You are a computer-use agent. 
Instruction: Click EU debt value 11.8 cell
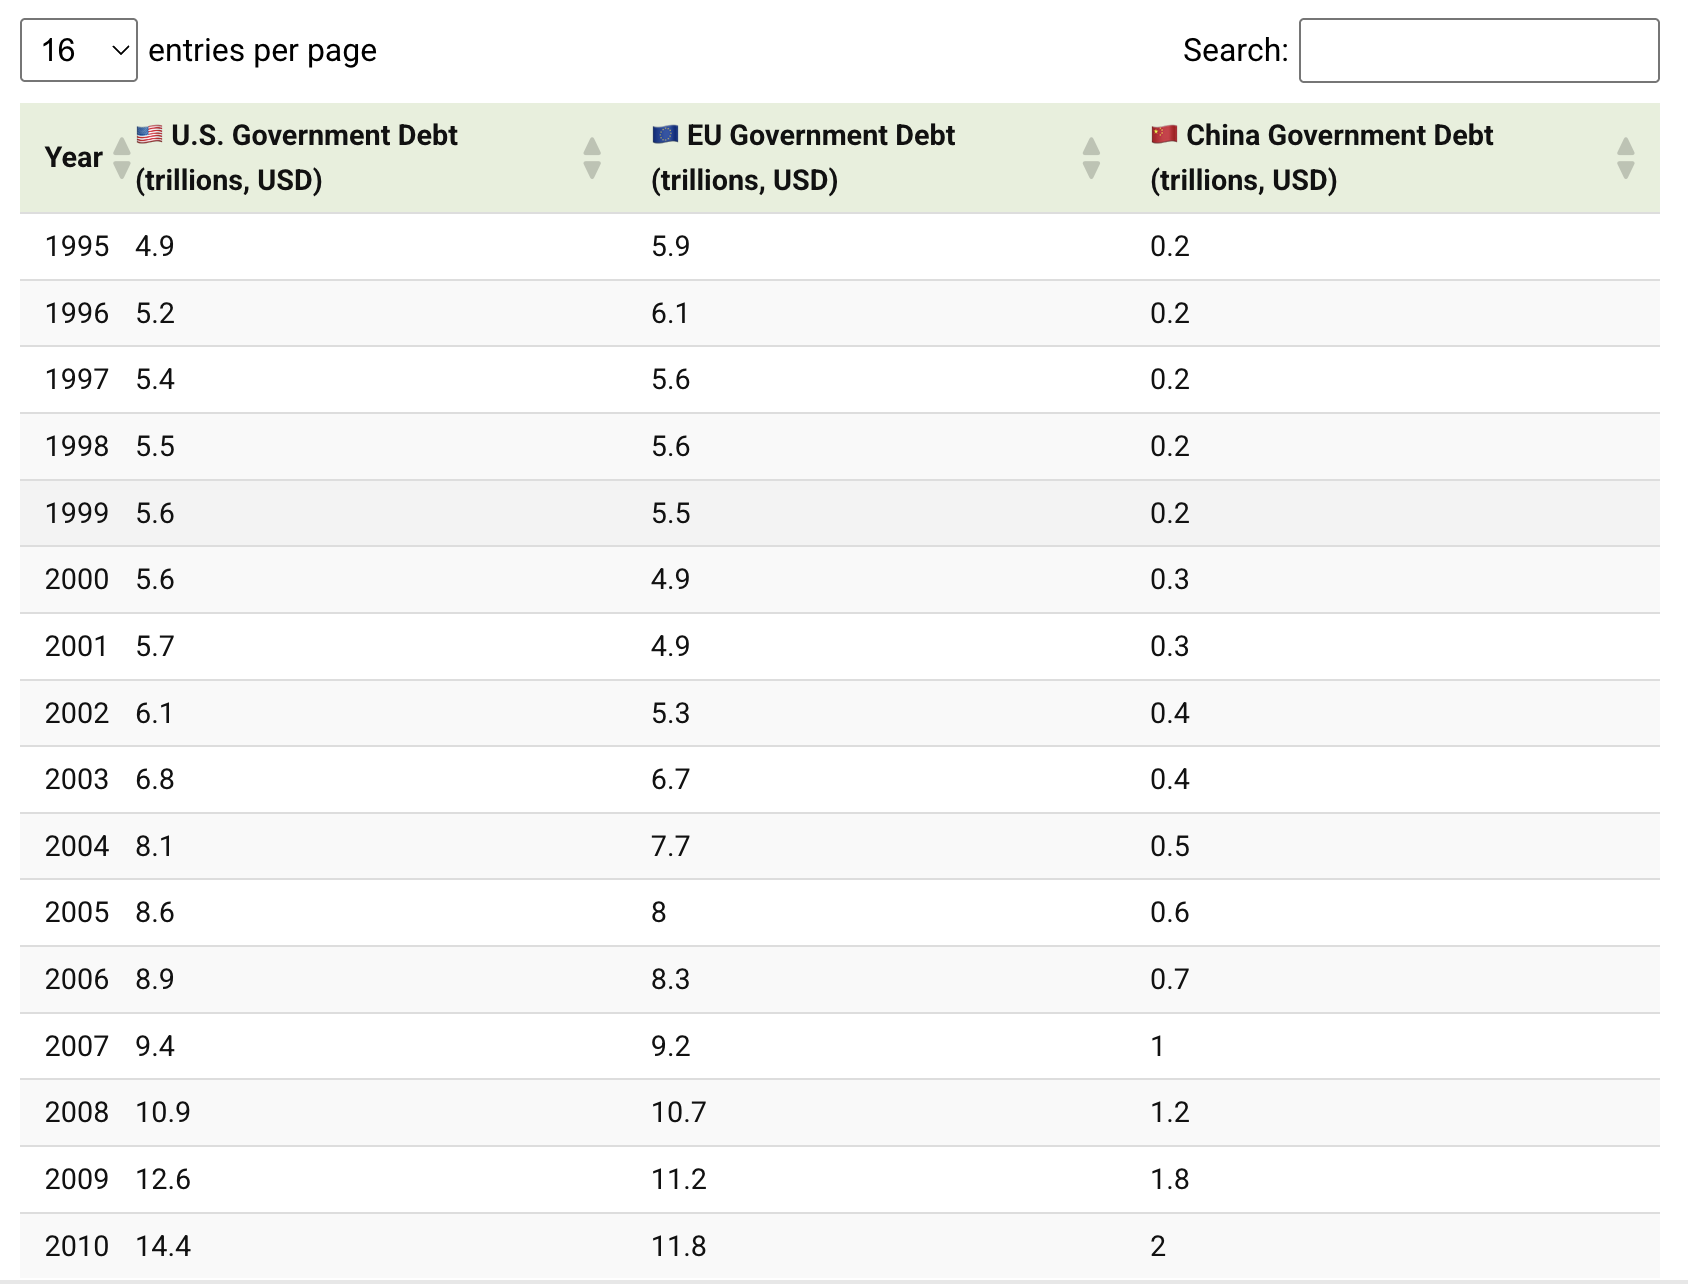(679, 1246)
